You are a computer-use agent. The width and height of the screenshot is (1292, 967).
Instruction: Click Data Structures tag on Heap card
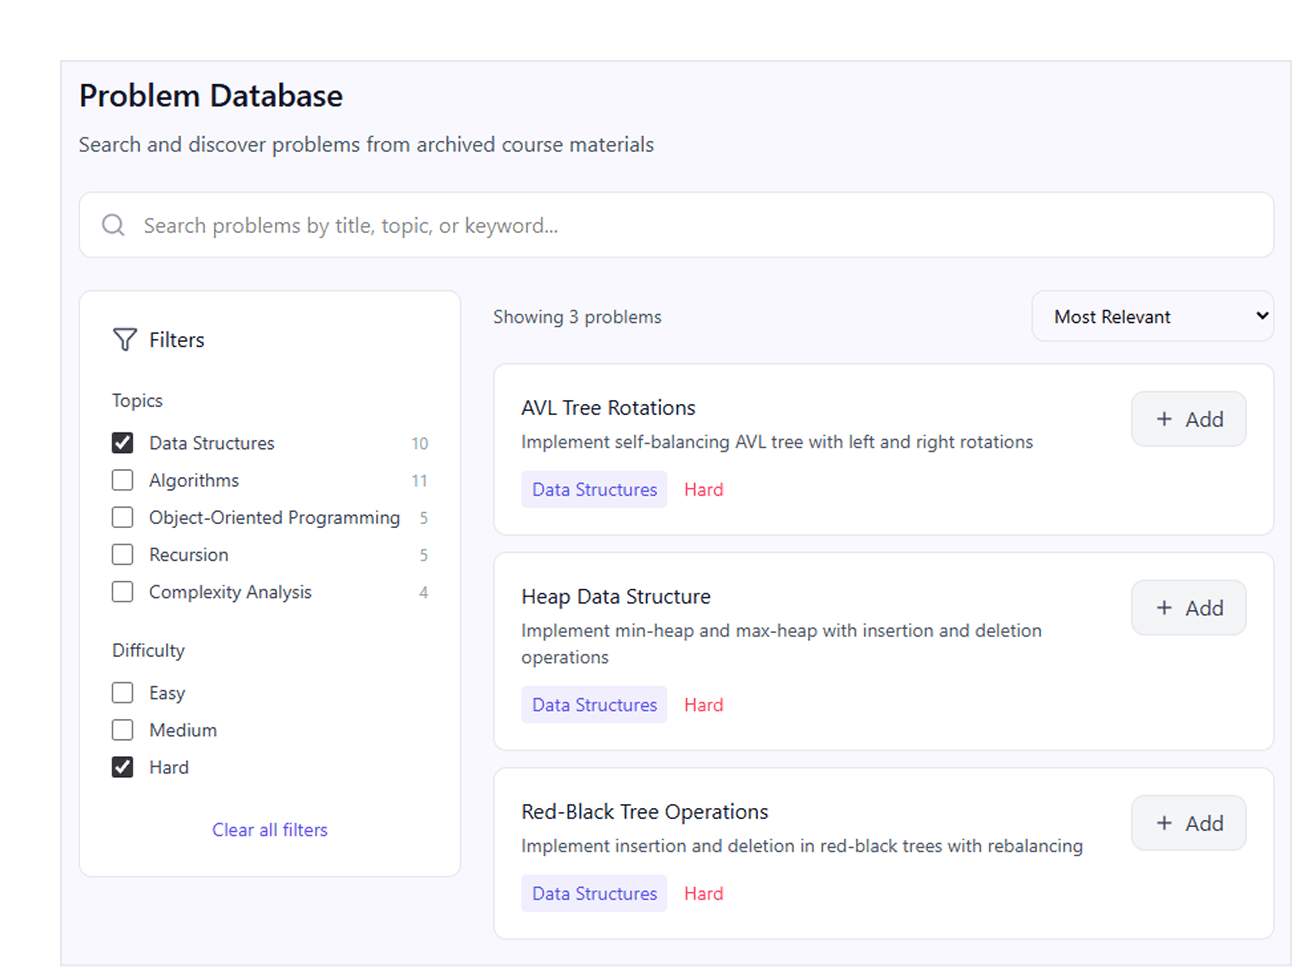coord(594,705)
